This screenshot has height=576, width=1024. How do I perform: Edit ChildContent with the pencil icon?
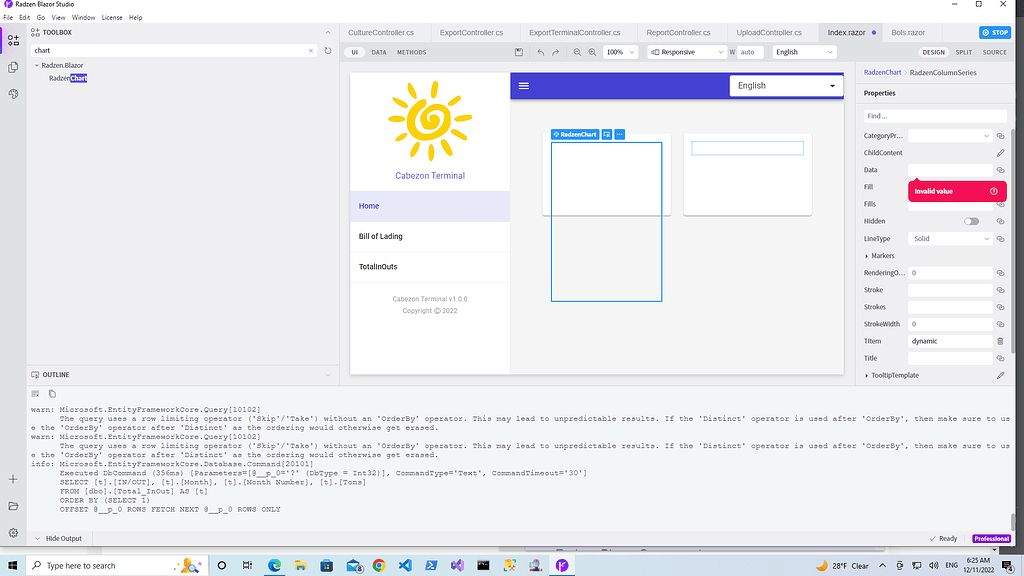tap(998, 152)
